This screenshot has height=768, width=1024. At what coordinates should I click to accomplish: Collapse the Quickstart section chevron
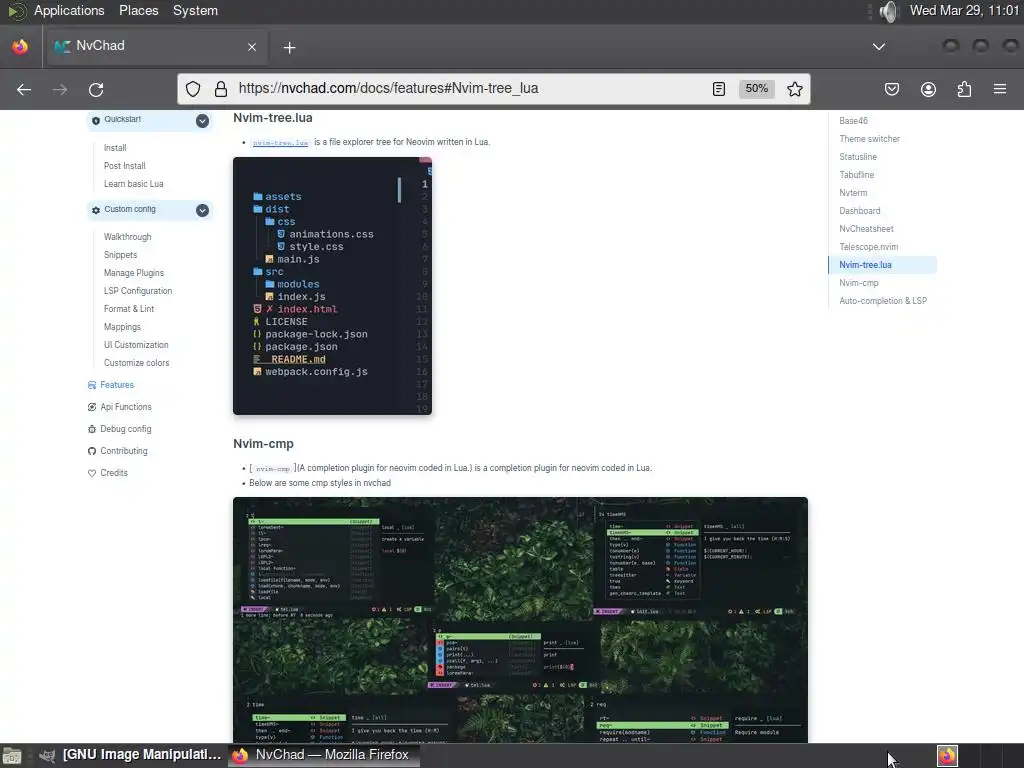point(202,121)
